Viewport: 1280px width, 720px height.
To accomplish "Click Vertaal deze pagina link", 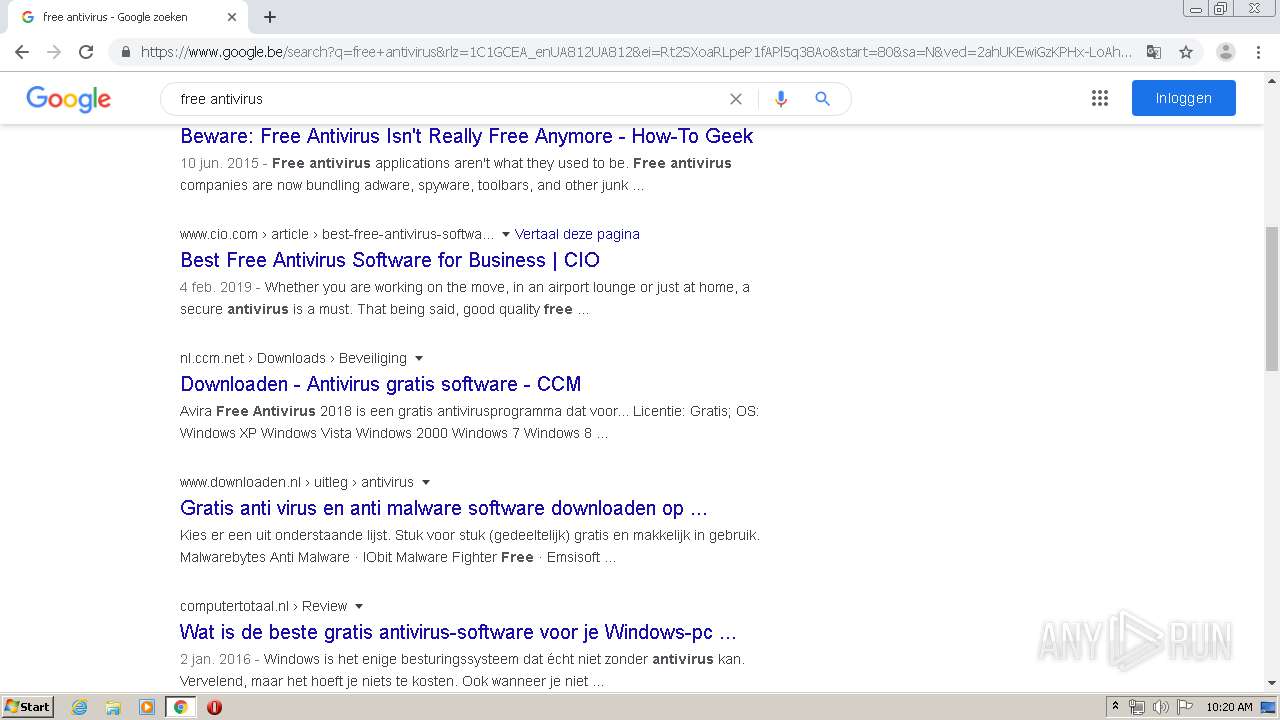I will [577, 234].
